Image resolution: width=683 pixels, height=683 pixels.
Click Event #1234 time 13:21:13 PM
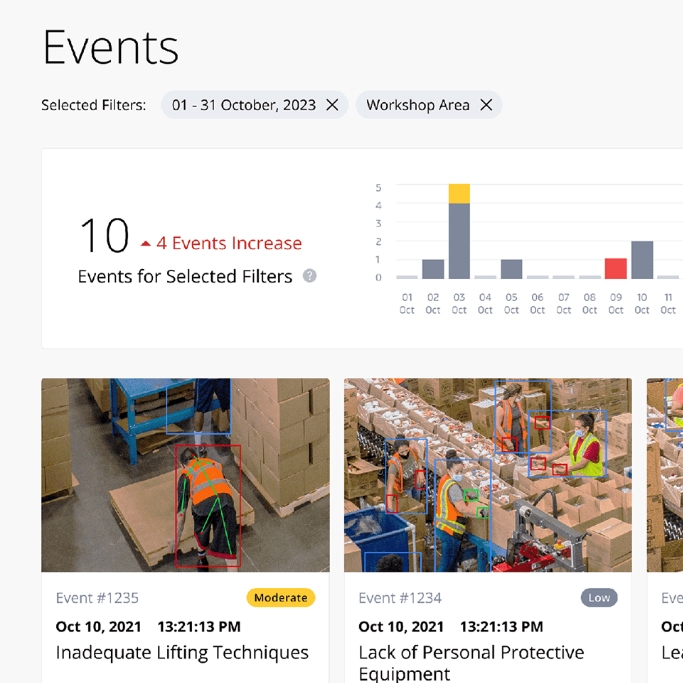501,626
